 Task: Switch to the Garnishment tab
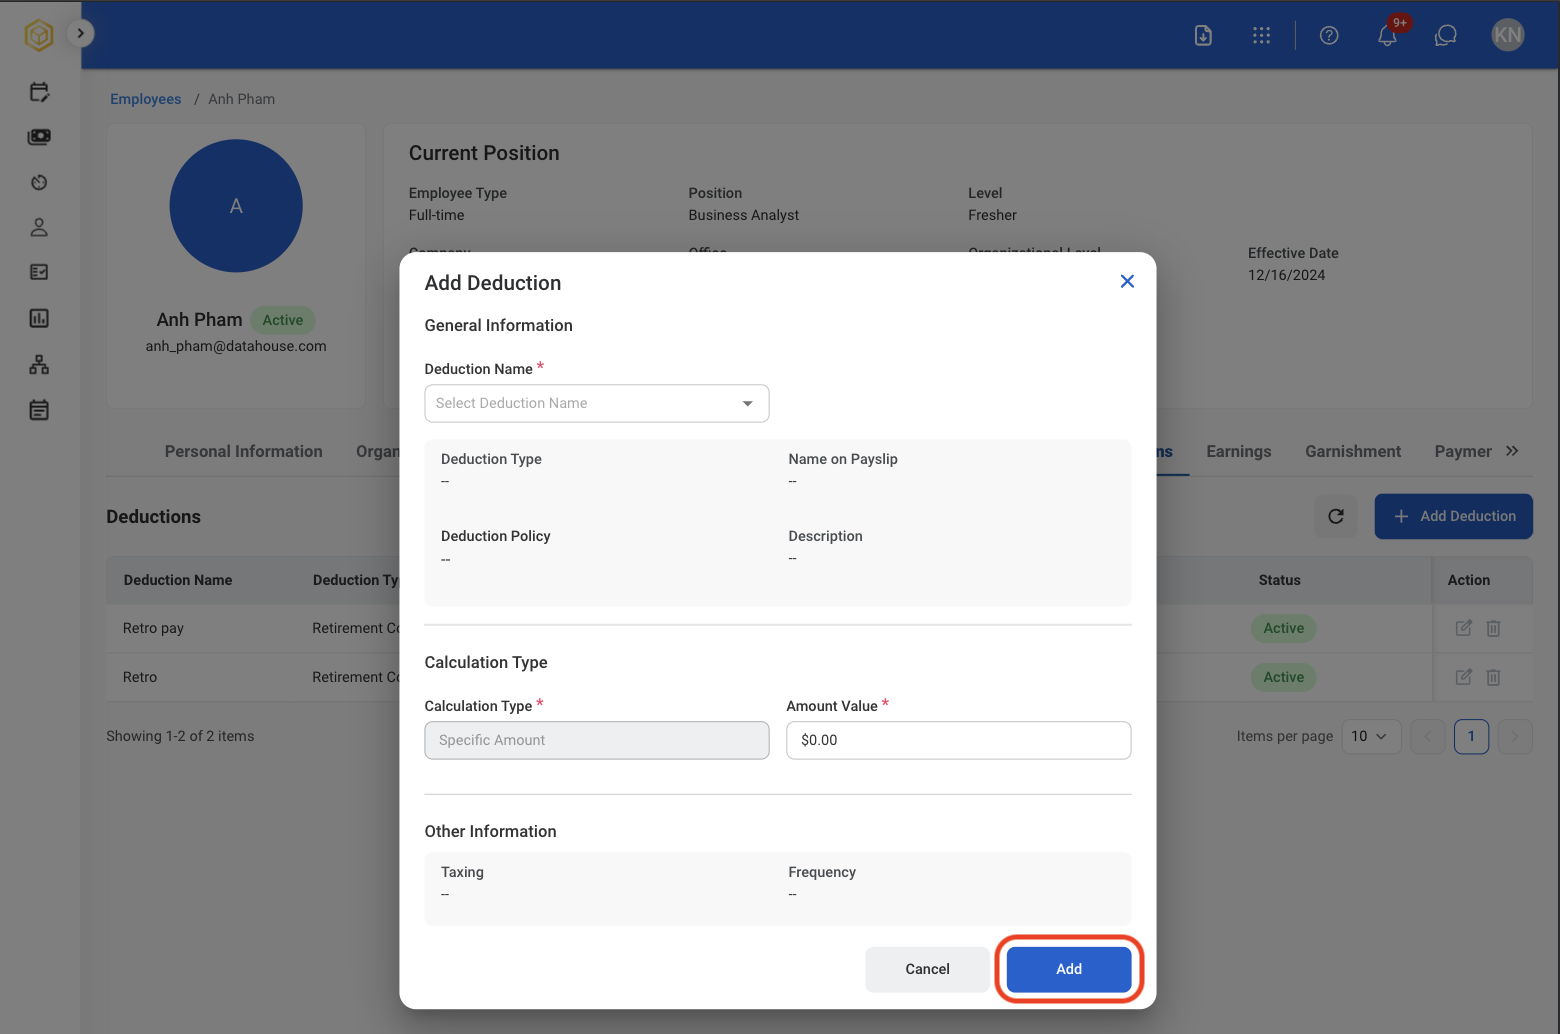1352,451
